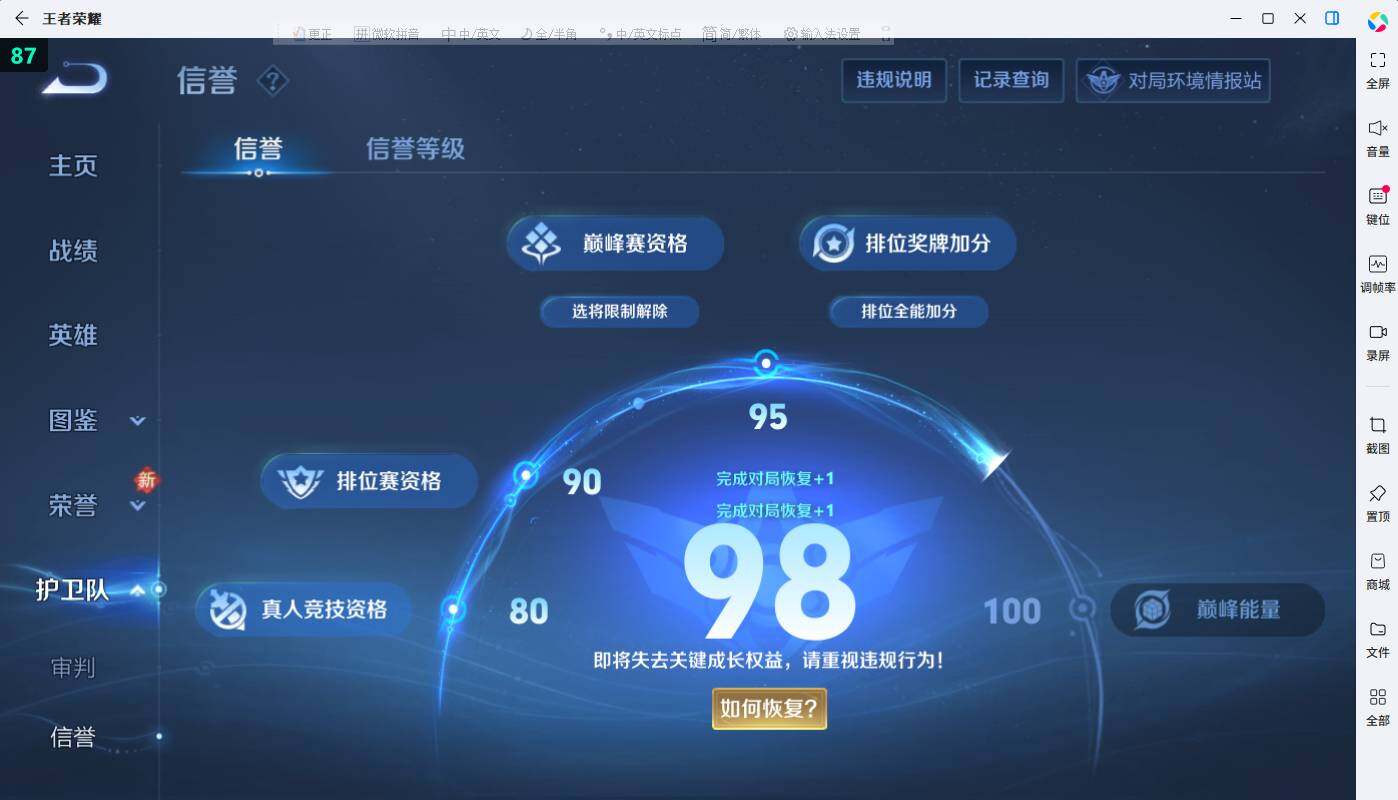Click the help question mark beside 信誉
Screen dimensions: 1398x800
click(273, 81)
